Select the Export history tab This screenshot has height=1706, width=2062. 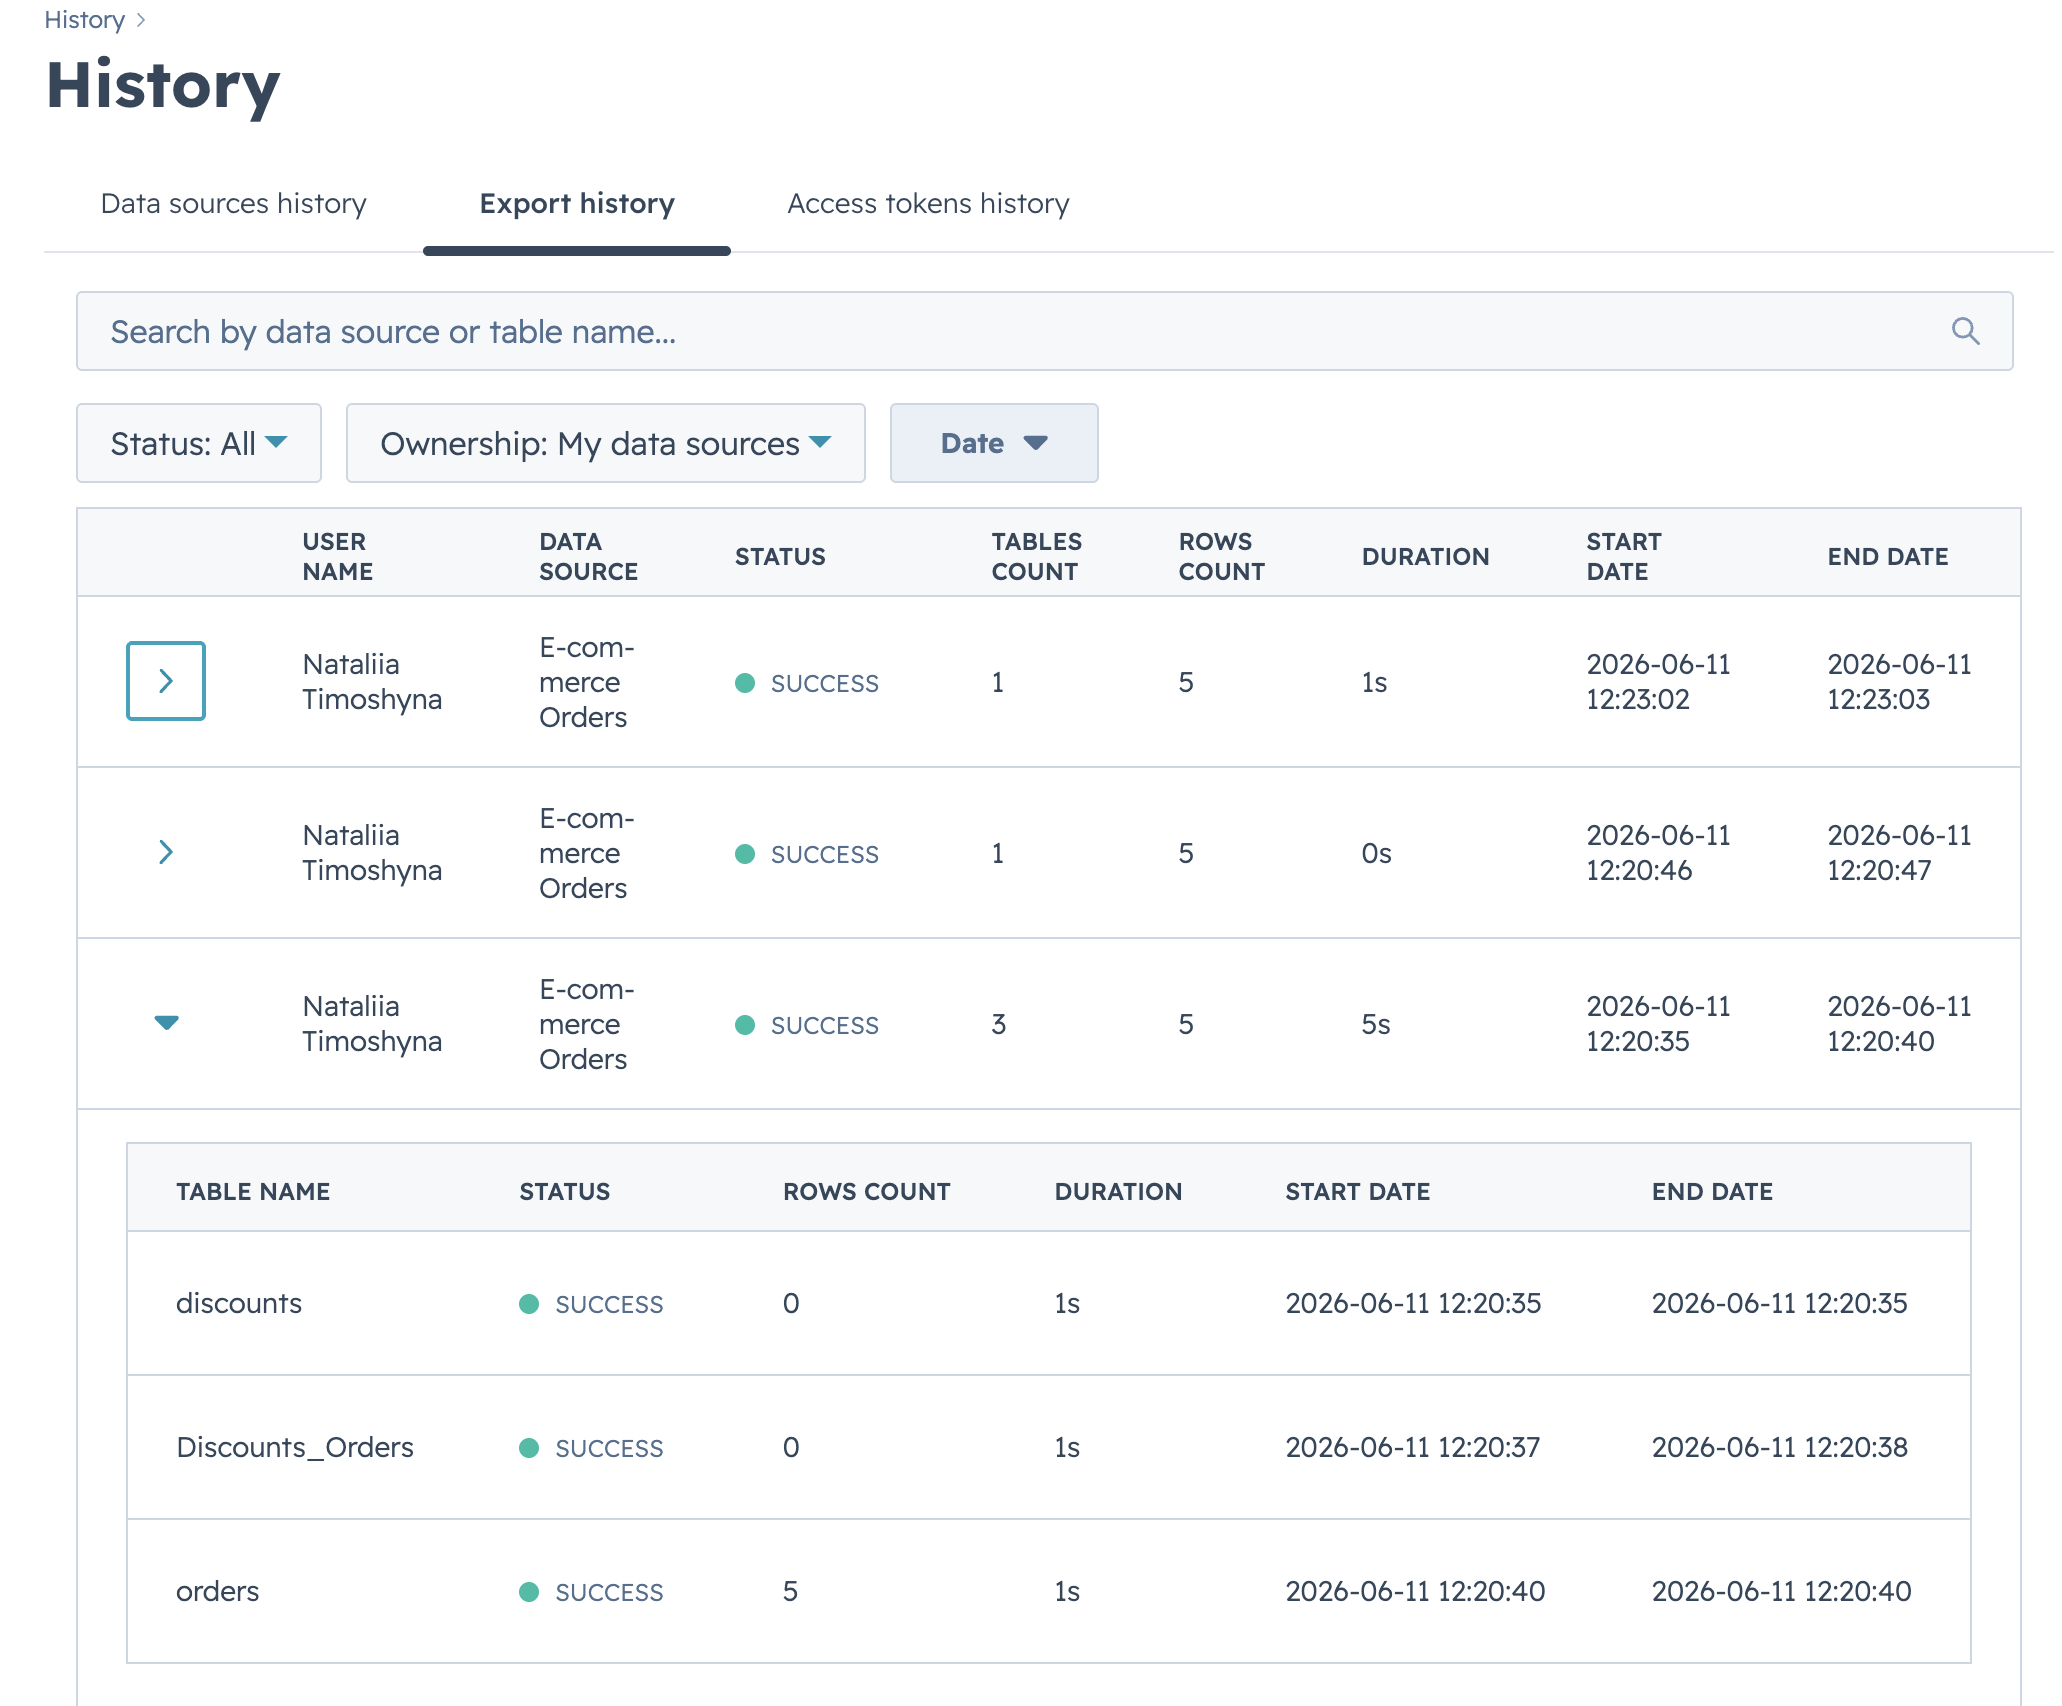tap(577, 203)
